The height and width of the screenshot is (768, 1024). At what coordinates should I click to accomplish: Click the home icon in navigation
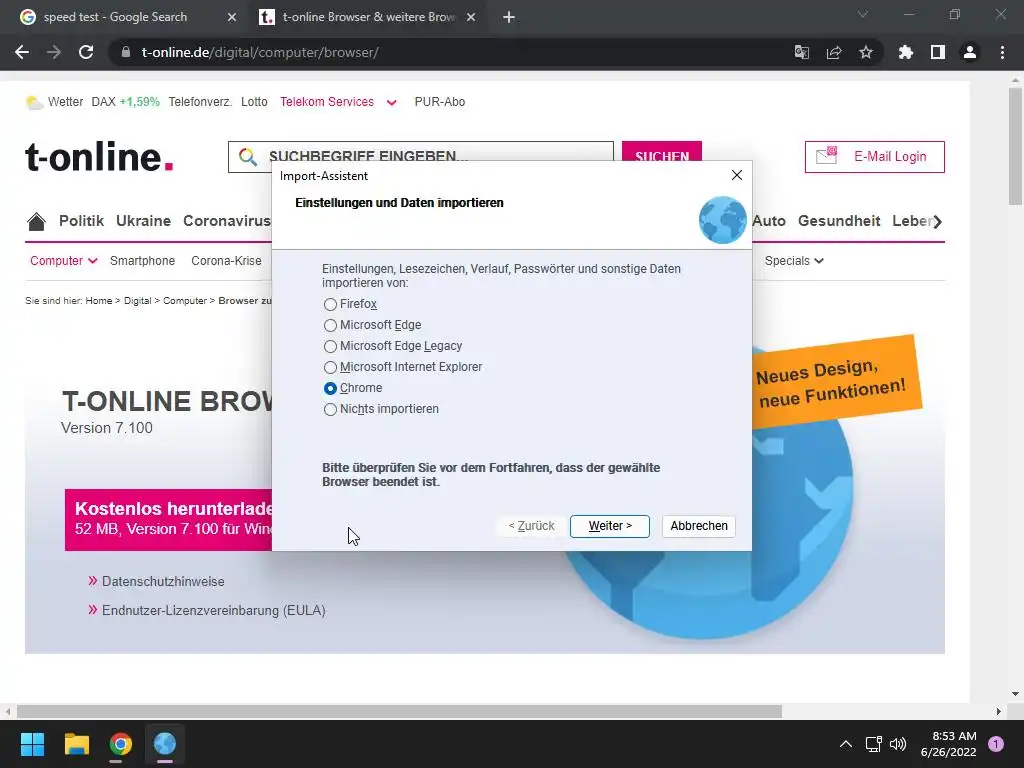pyautogui.click(x=37, y=221)
